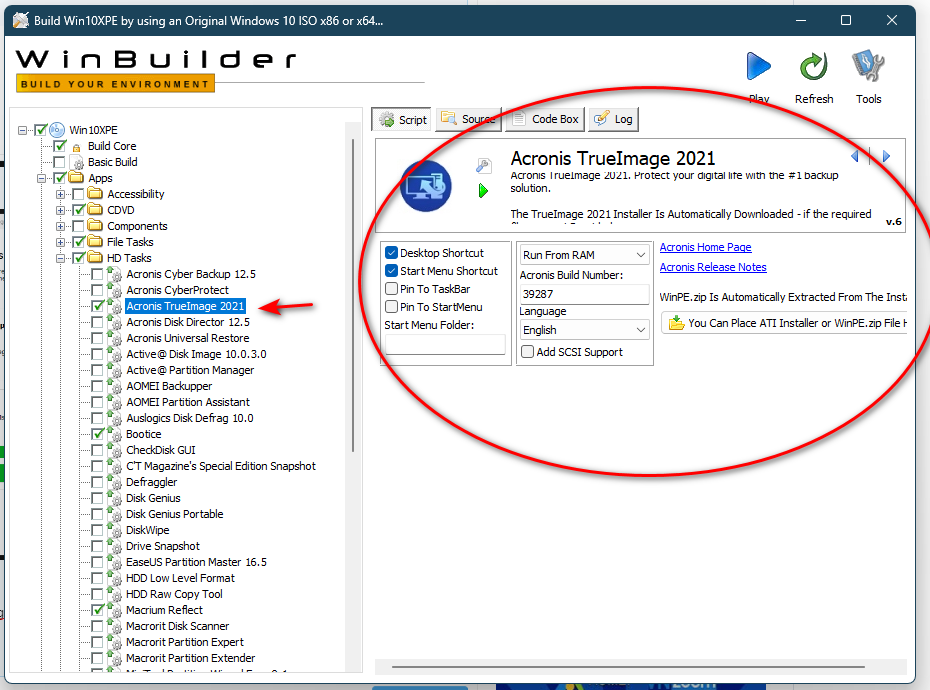Expand the Components folder node

[60, 226]
